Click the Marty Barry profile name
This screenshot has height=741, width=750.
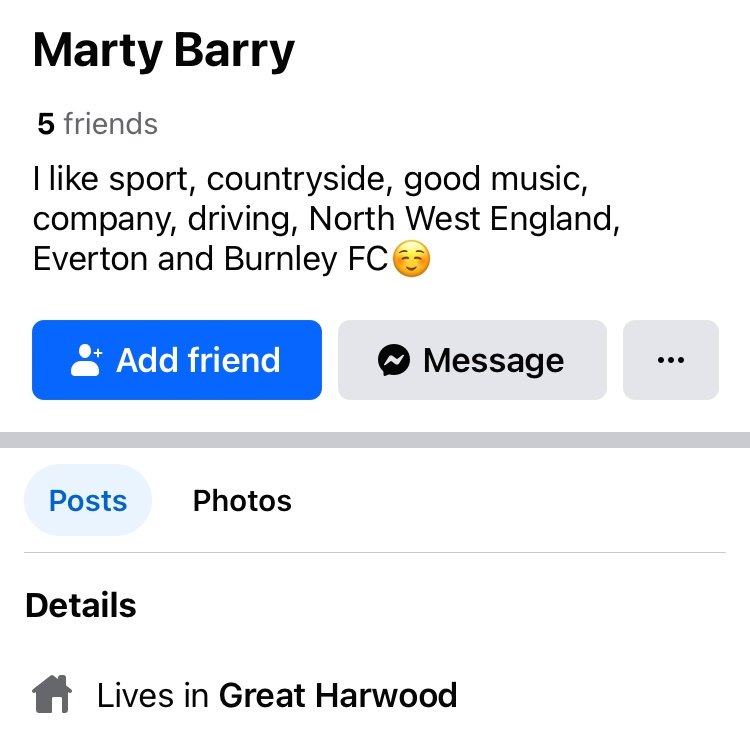[x=164, y=50]
